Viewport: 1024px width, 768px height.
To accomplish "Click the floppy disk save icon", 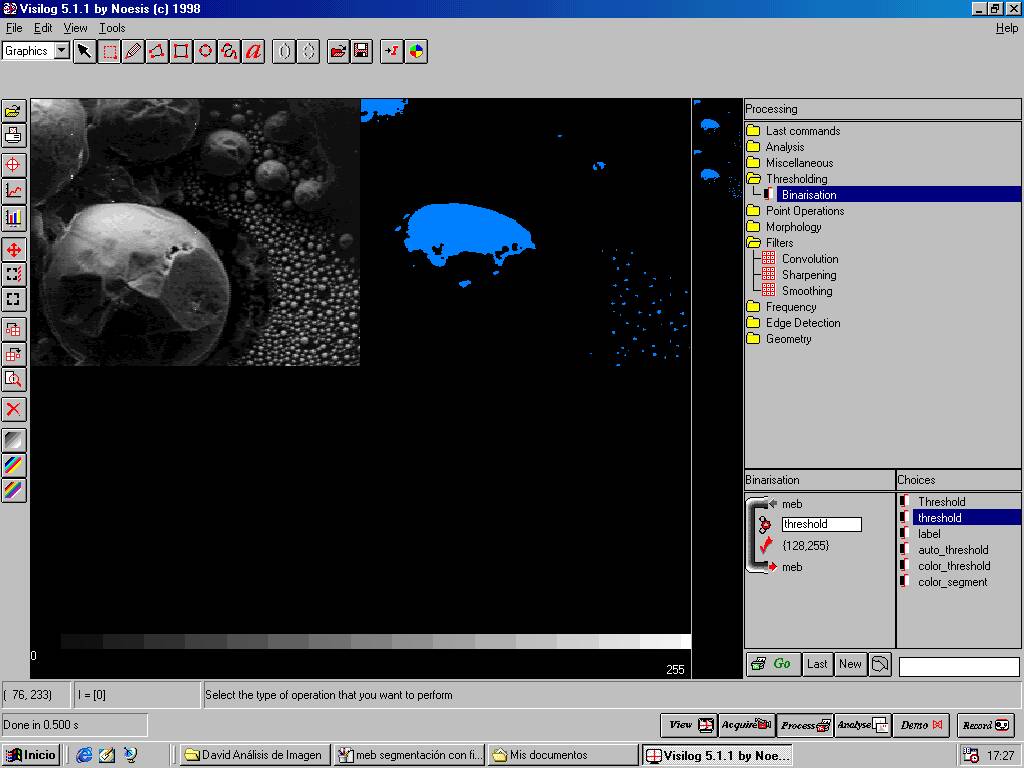I will coord(362,51).
